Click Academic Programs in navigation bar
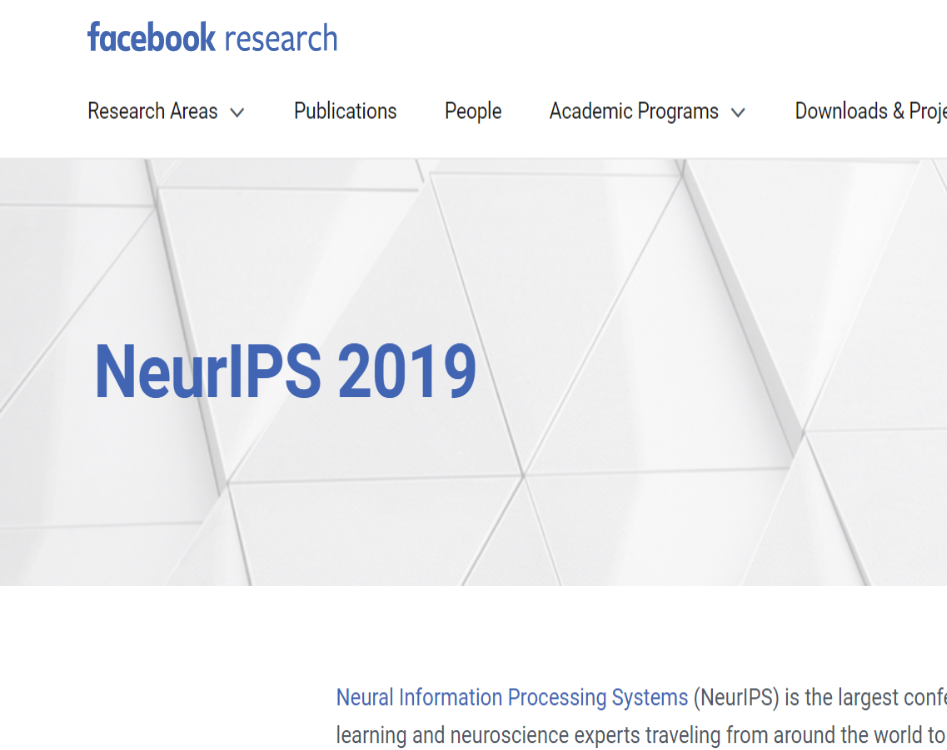Screen dimensions: 947x750 click(632, 111)
